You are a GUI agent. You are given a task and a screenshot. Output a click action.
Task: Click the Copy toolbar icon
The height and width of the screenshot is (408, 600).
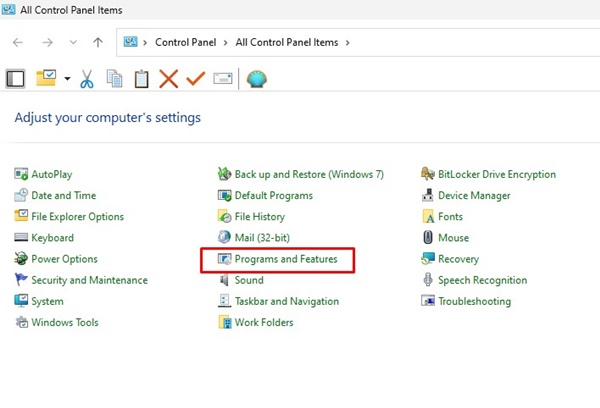(114, 79)
